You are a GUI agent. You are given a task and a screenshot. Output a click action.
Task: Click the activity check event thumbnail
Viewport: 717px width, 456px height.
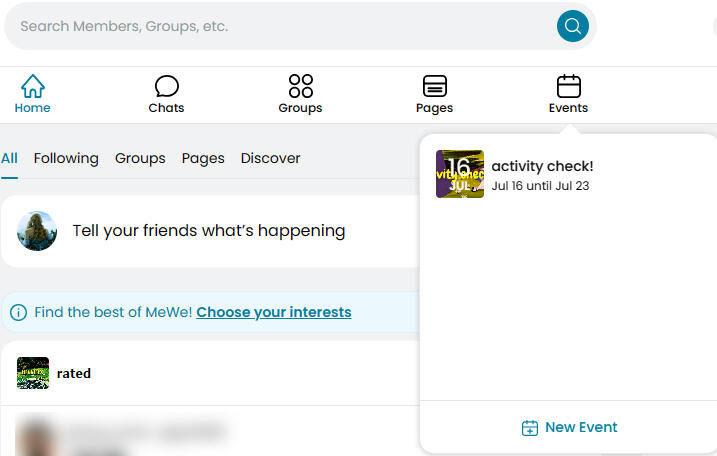[x=460, y=174]
